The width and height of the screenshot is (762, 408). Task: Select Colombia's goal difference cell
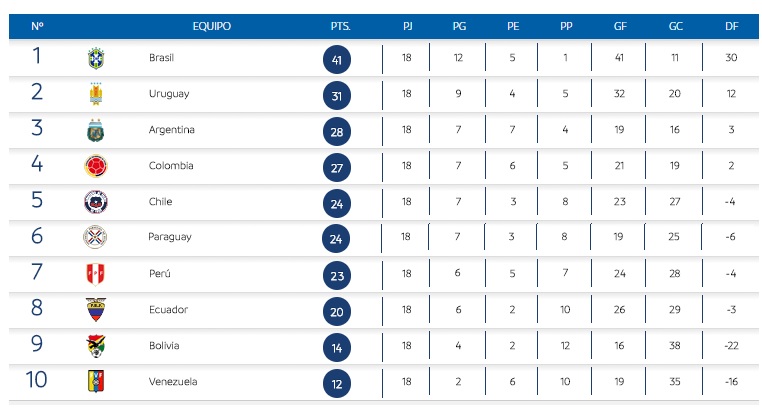tap(731, 166)
